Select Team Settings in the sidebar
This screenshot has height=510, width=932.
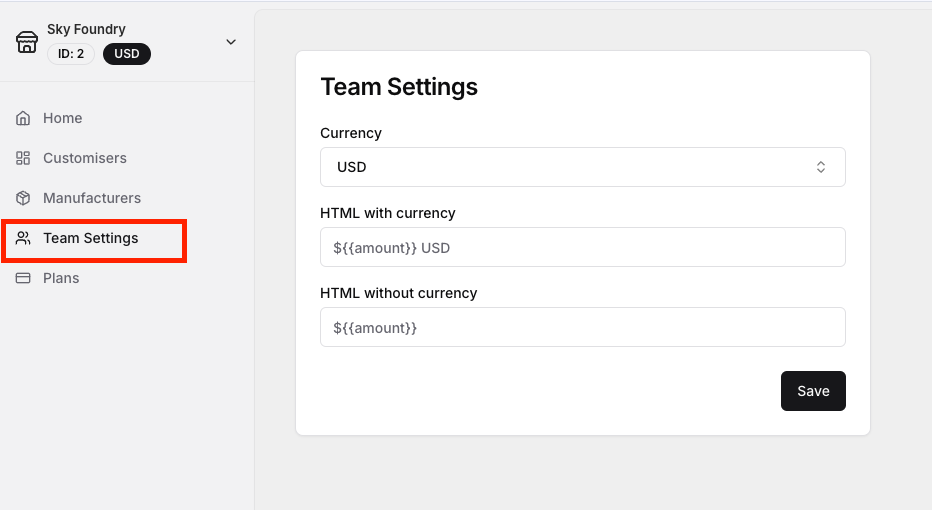(91, 238)
